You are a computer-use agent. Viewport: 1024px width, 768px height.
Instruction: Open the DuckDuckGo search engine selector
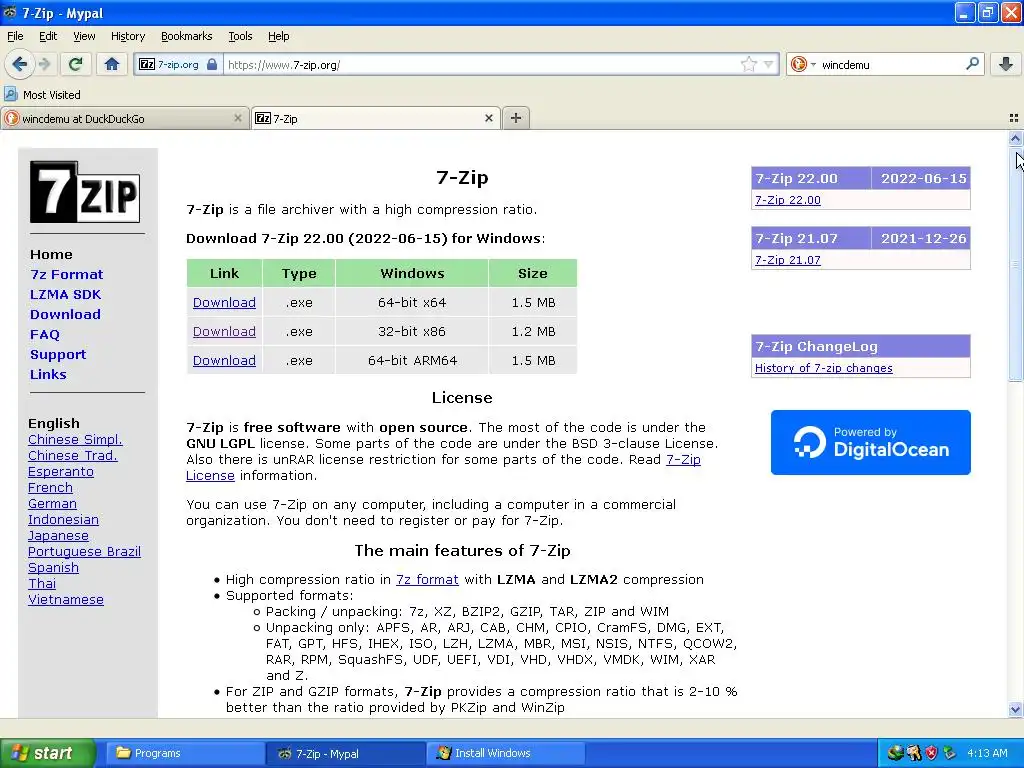pos(803,65)
